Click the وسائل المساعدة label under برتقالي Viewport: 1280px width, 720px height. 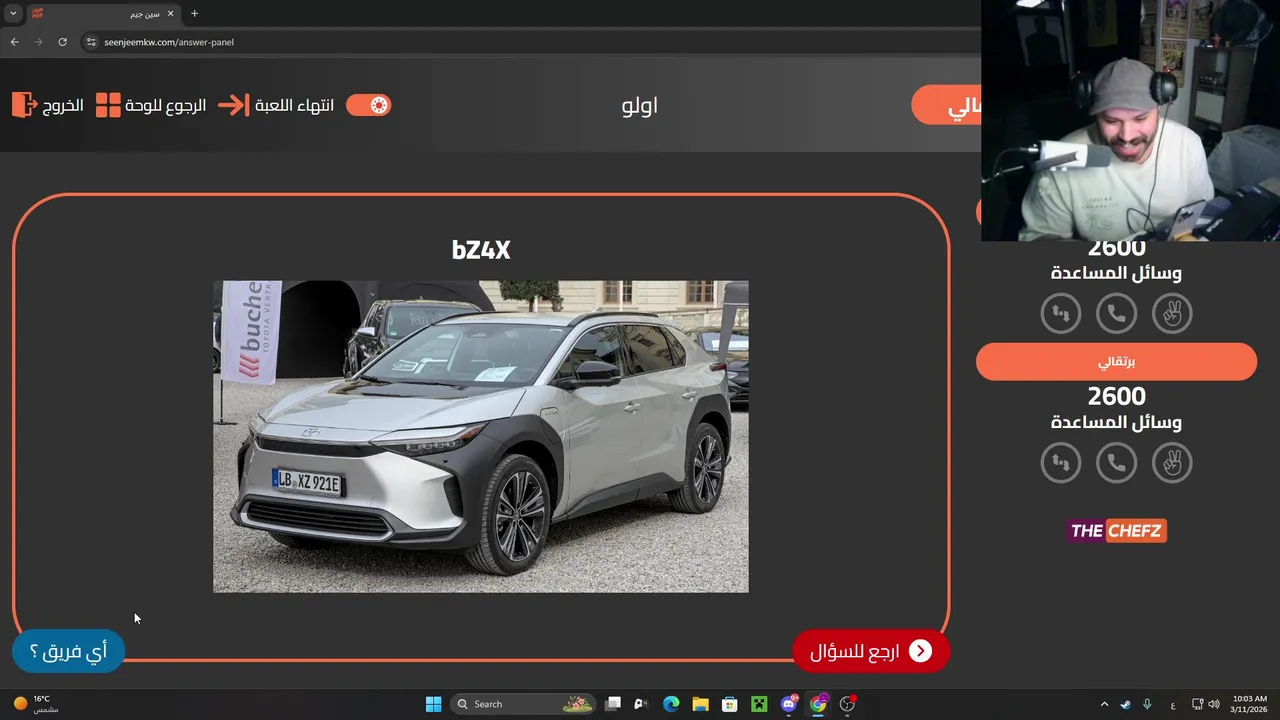(x=1116, y=422)
